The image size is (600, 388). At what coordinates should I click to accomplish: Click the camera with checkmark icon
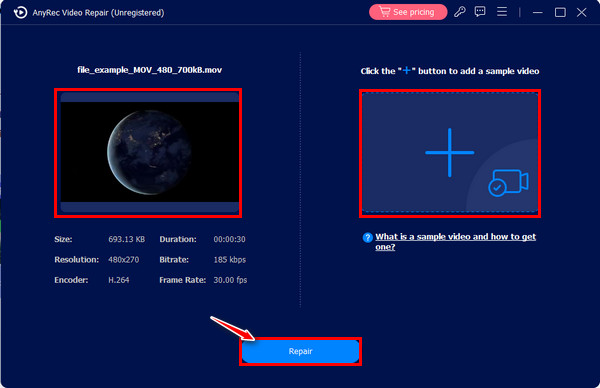(508, 183)
